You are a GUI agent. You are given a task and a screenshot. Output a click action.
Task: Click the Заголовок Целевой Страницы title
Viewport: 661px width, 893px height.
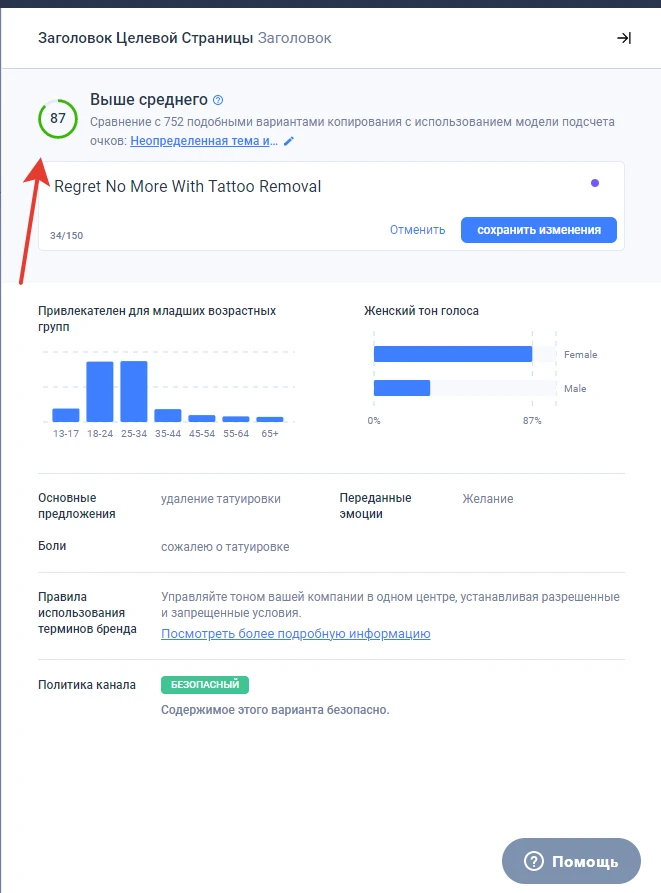(x=145, y=38)
